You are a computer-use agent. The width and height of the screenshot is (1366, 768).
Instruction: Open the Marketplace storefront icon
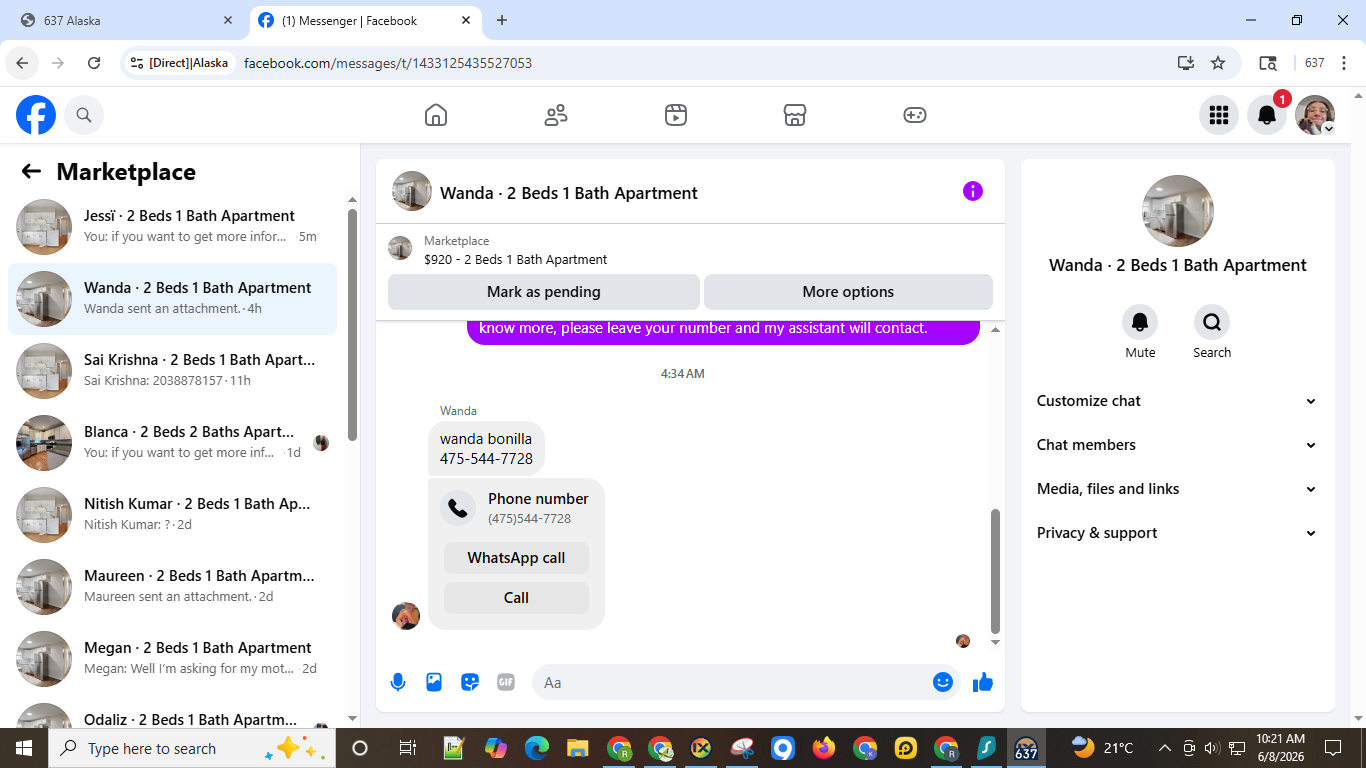point(795,115)
